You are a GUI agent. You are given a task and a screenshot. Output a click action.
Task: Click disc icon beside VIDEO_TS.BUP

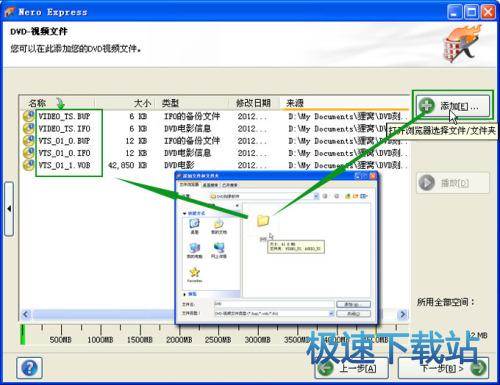point(29,116)
